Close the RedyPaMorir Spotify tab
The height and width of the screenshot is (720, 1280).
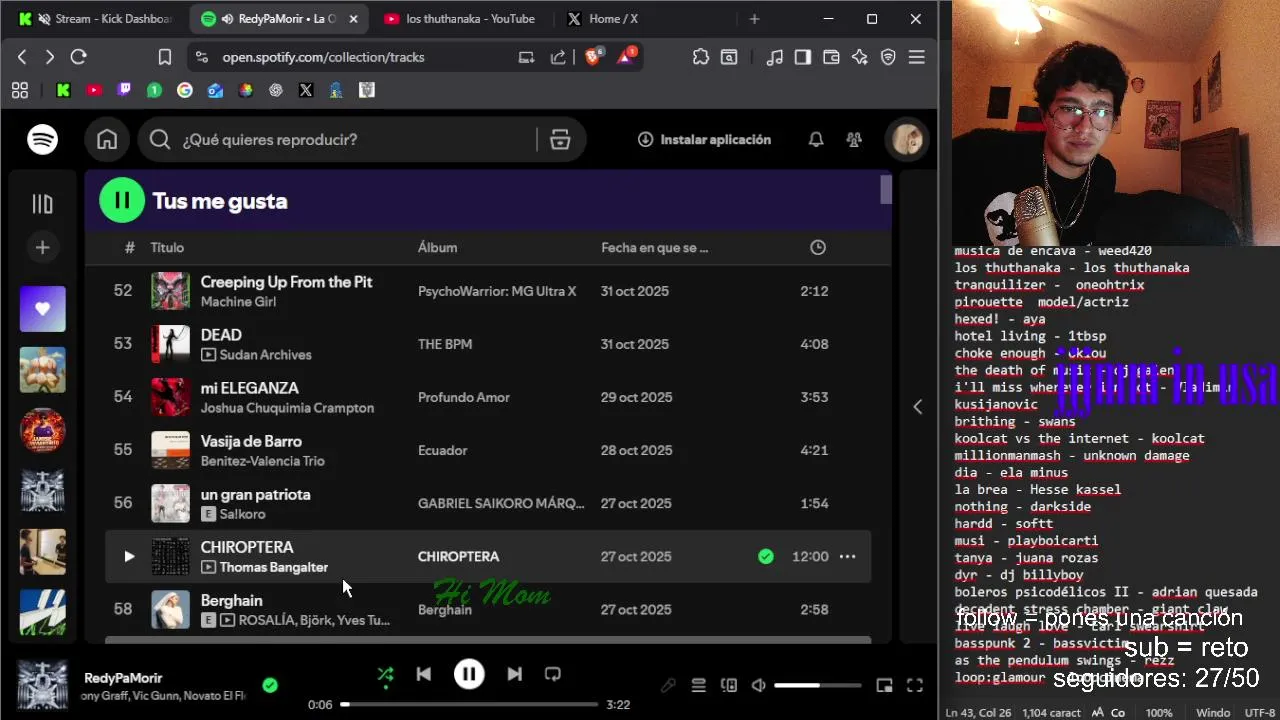(353, 19)
